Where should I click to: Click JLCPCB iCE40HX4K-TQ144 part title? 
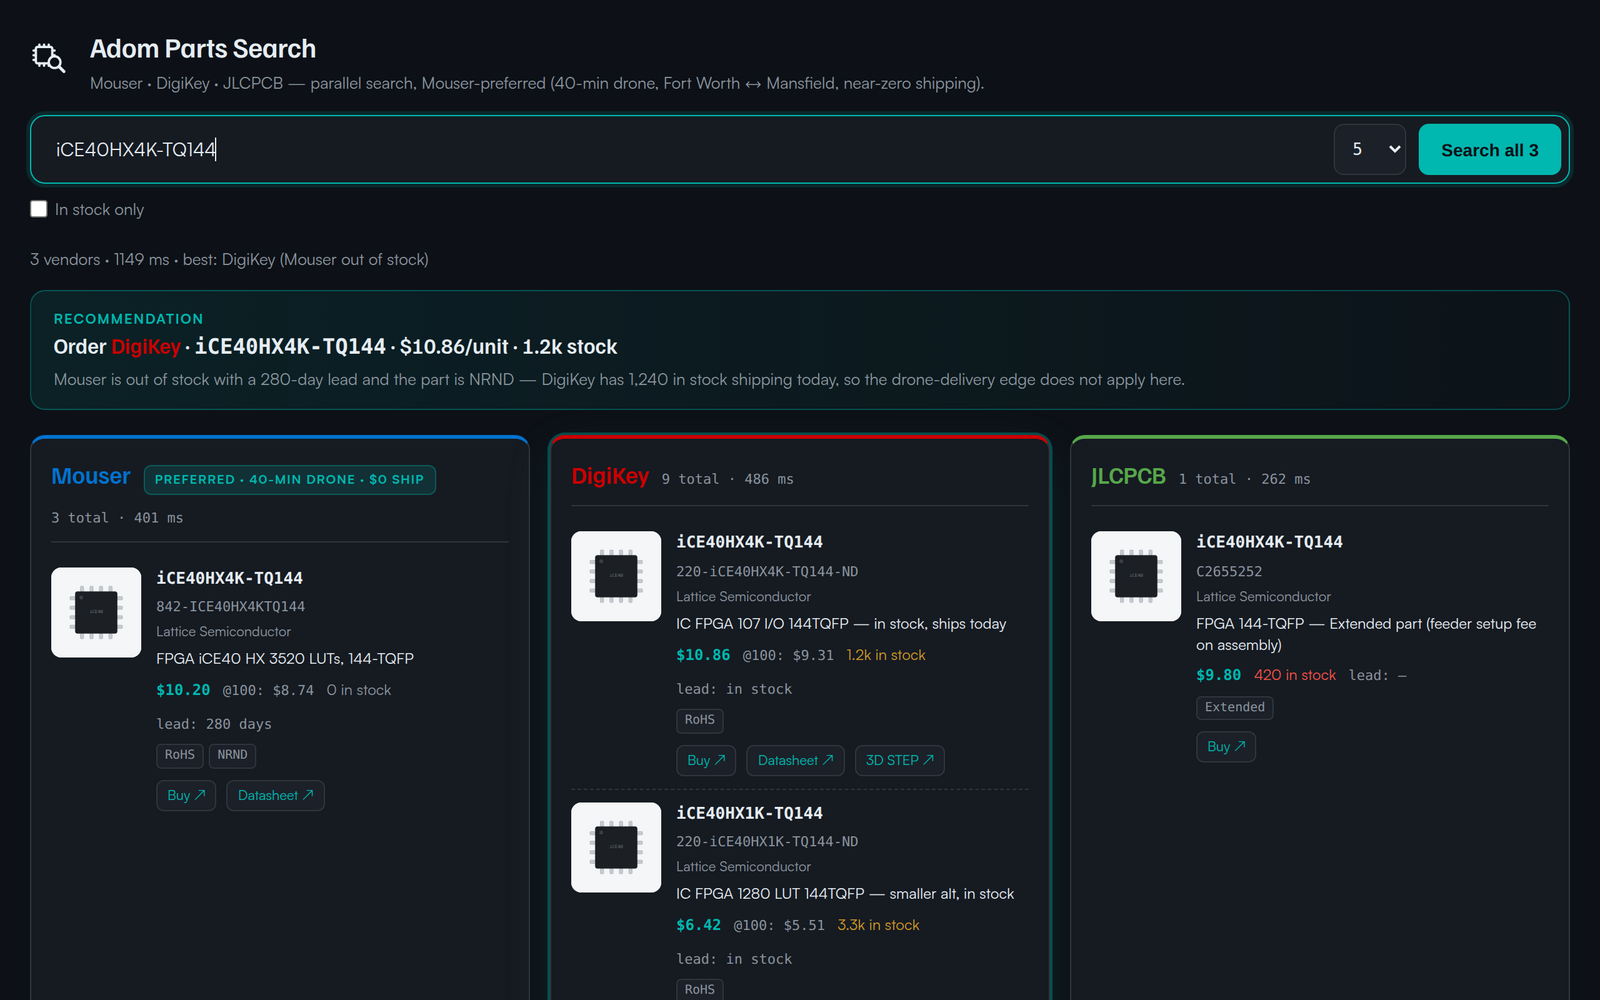click(x=1269, y=542)
